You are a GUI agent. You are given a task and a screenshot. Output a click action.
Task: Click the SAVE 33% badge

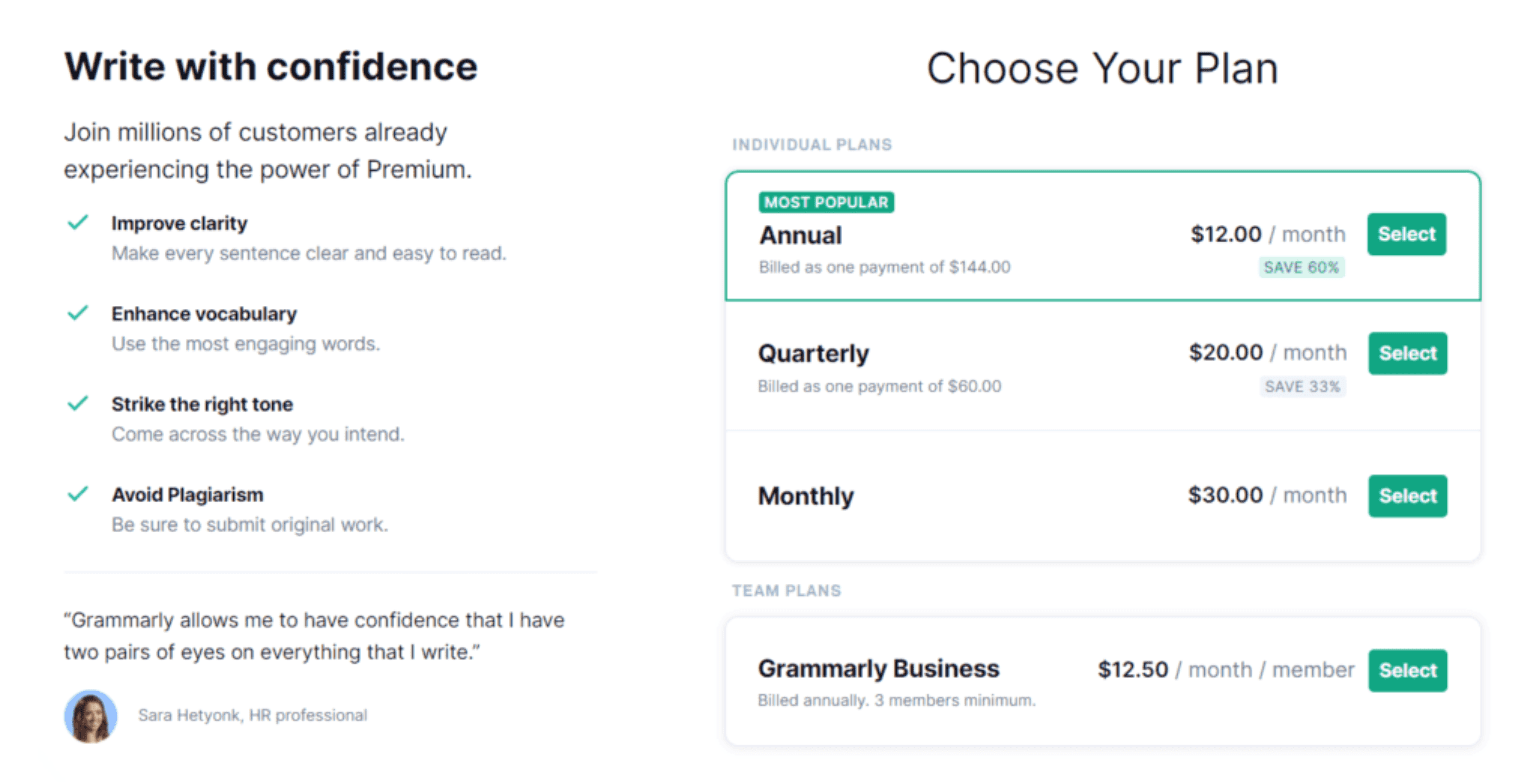pos(1303,386)
